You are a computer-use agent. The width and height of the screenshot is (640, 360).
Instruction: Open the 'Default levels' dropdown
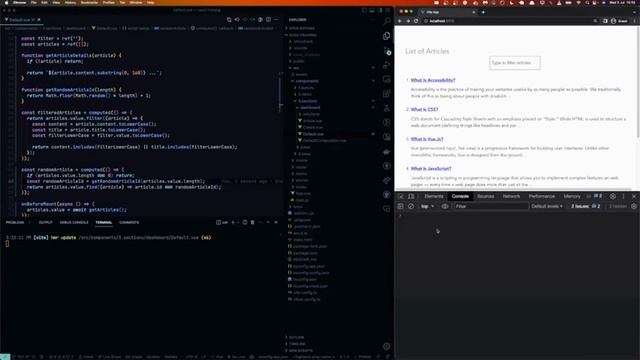(547, 207)
